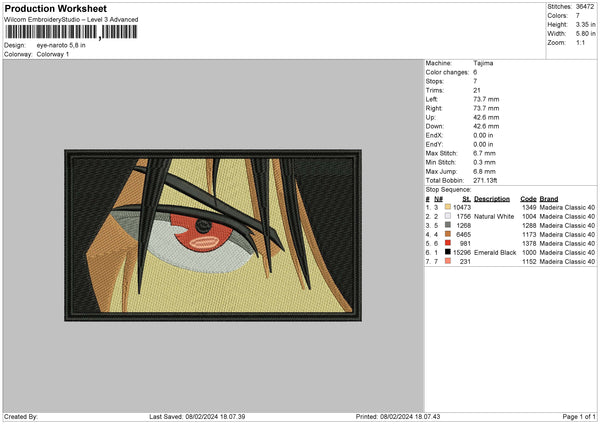The width and height of the screenshot is (600, 424).
Task: Click 'Wilcom EmbroideryStudio – Level 3 Advanced' text
Action: click(71, 20)
